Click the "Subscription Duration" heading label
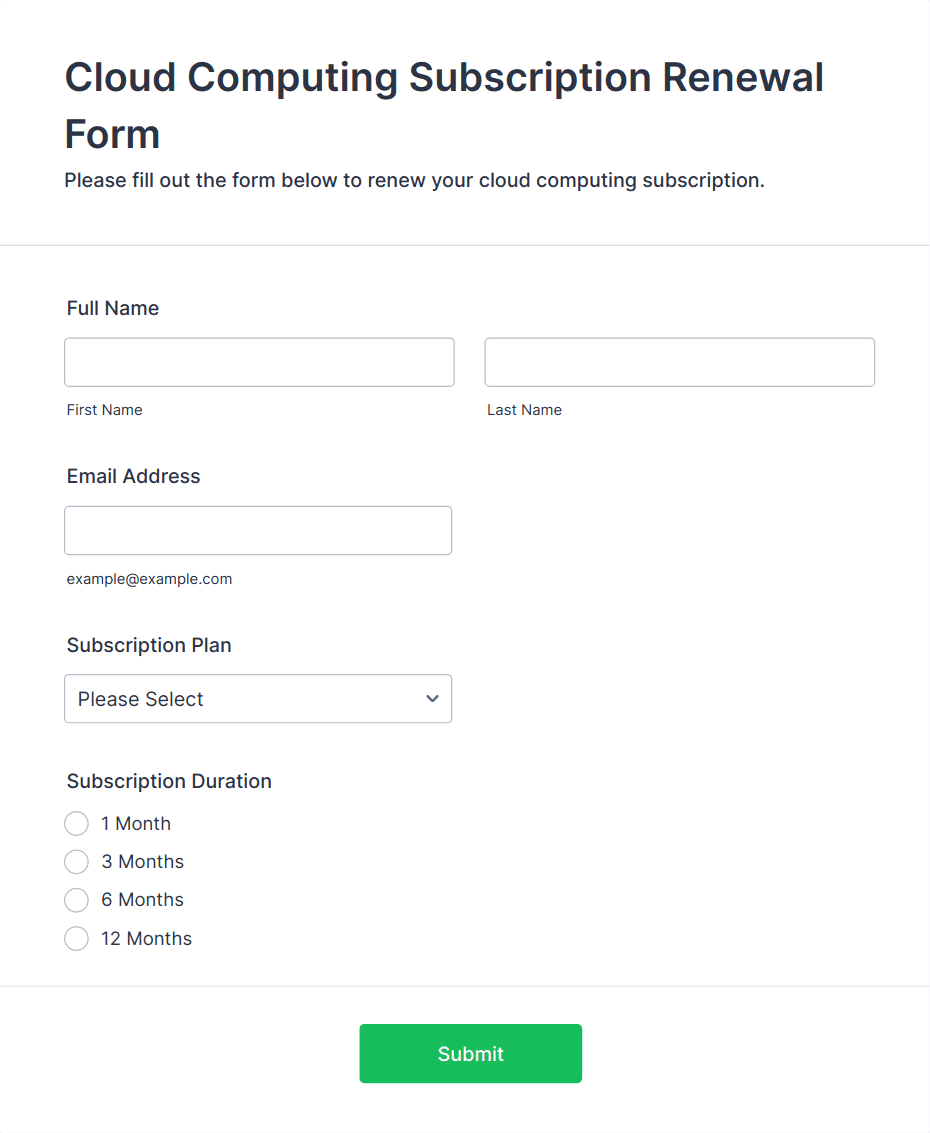The image size is (930, 1133). pos(169,781)
